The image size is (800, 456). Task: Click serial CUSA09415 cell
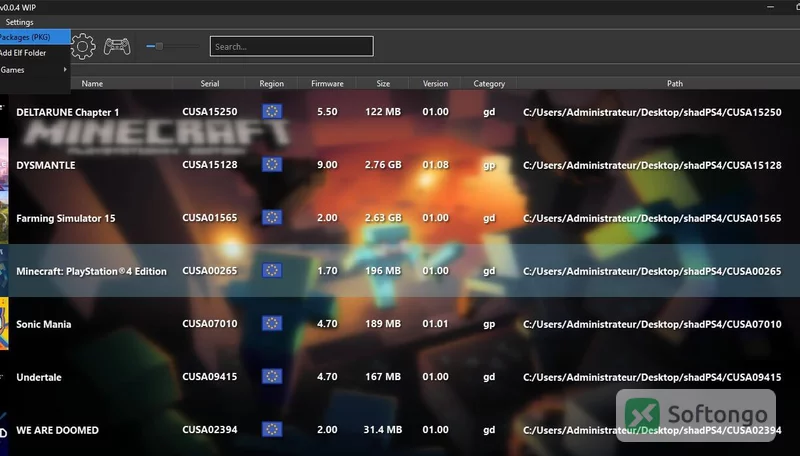tap(210, 377)
